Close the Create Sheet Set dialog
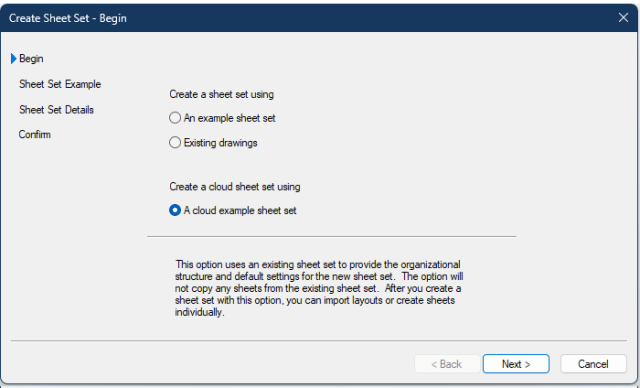Viewport: 640px width, 388px height. 623,18
